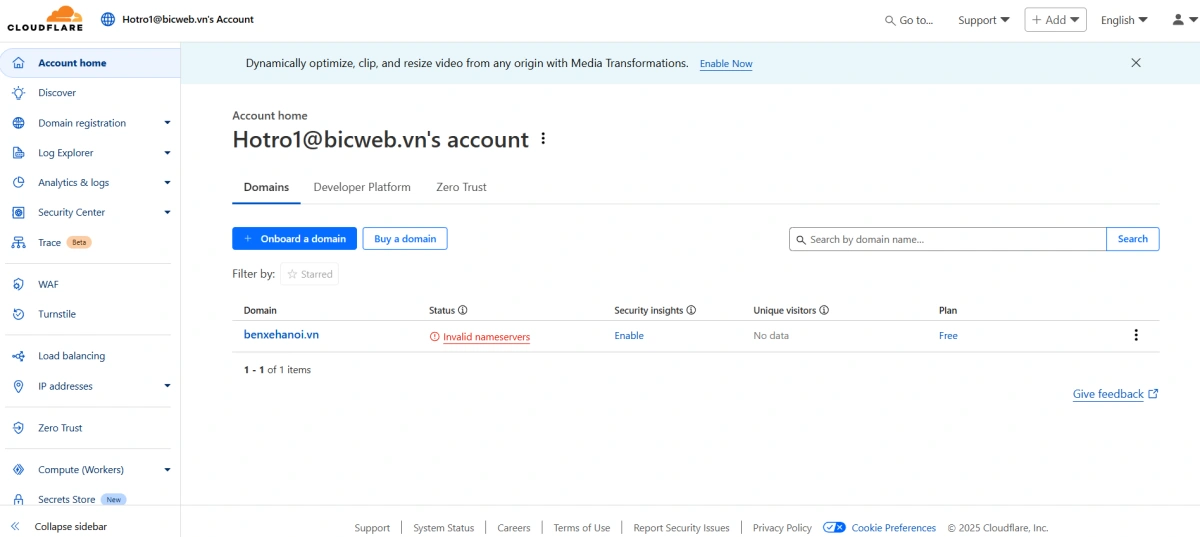Click the Security Center icon
1200x537 pixels.
(18, 212)
